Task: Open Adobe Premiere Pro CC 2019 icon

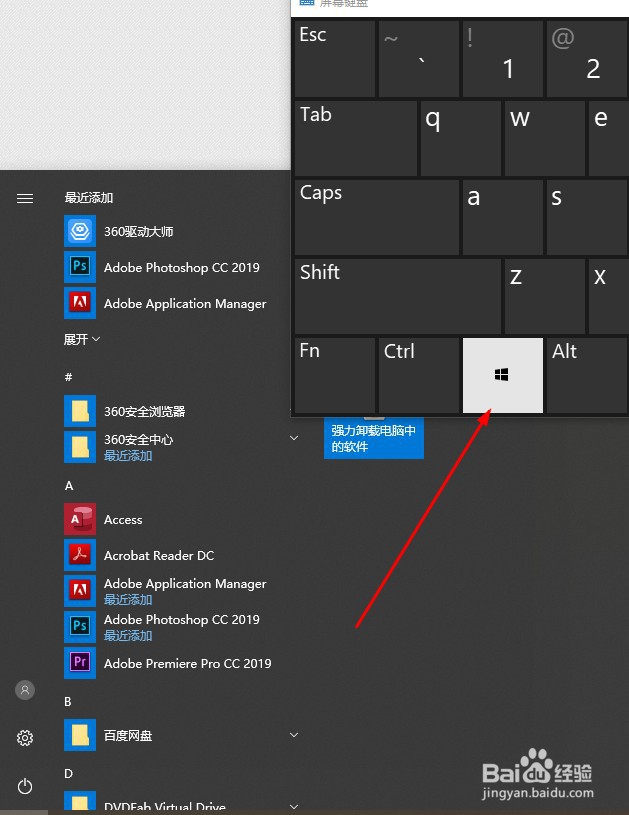Action: (x=80, y=663)
